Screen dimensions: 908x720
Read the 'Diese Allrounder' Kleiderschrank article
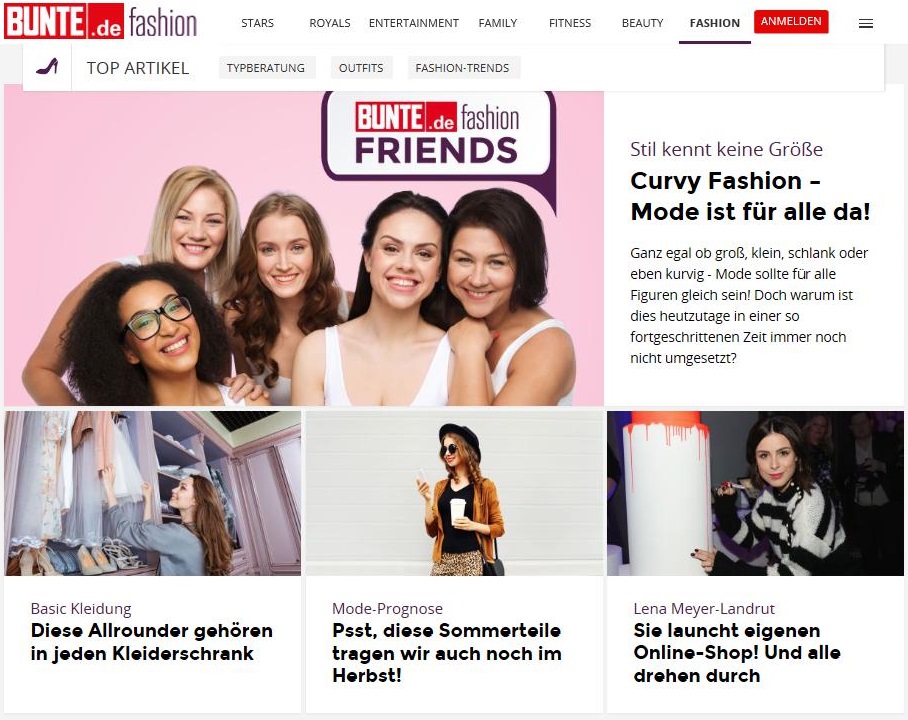click(x=151, y=642)
